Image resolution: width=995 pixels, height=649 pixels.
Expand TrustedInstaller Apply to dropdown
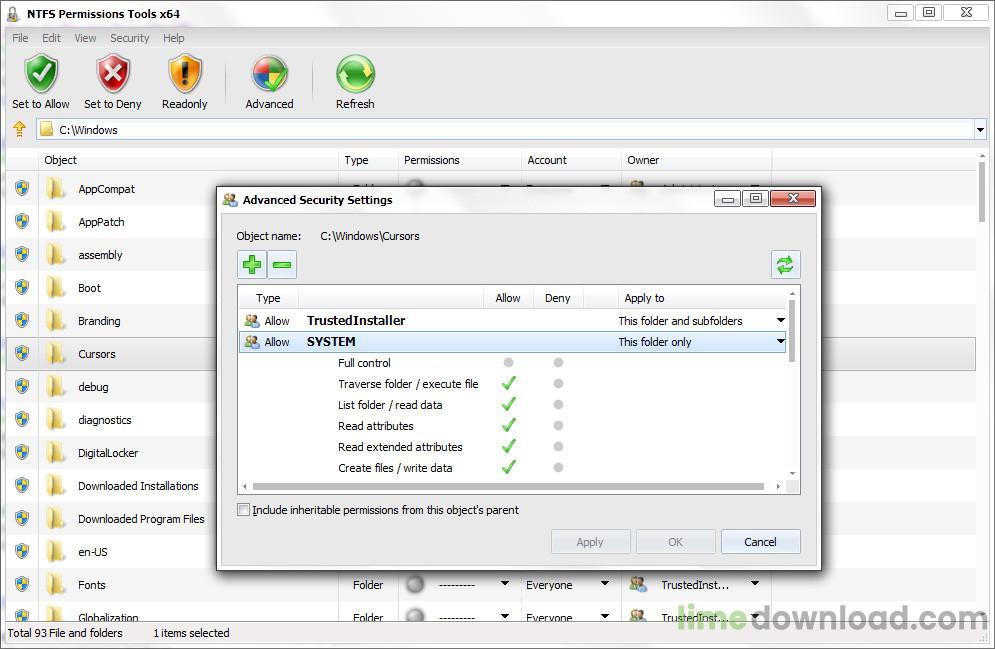780,321
